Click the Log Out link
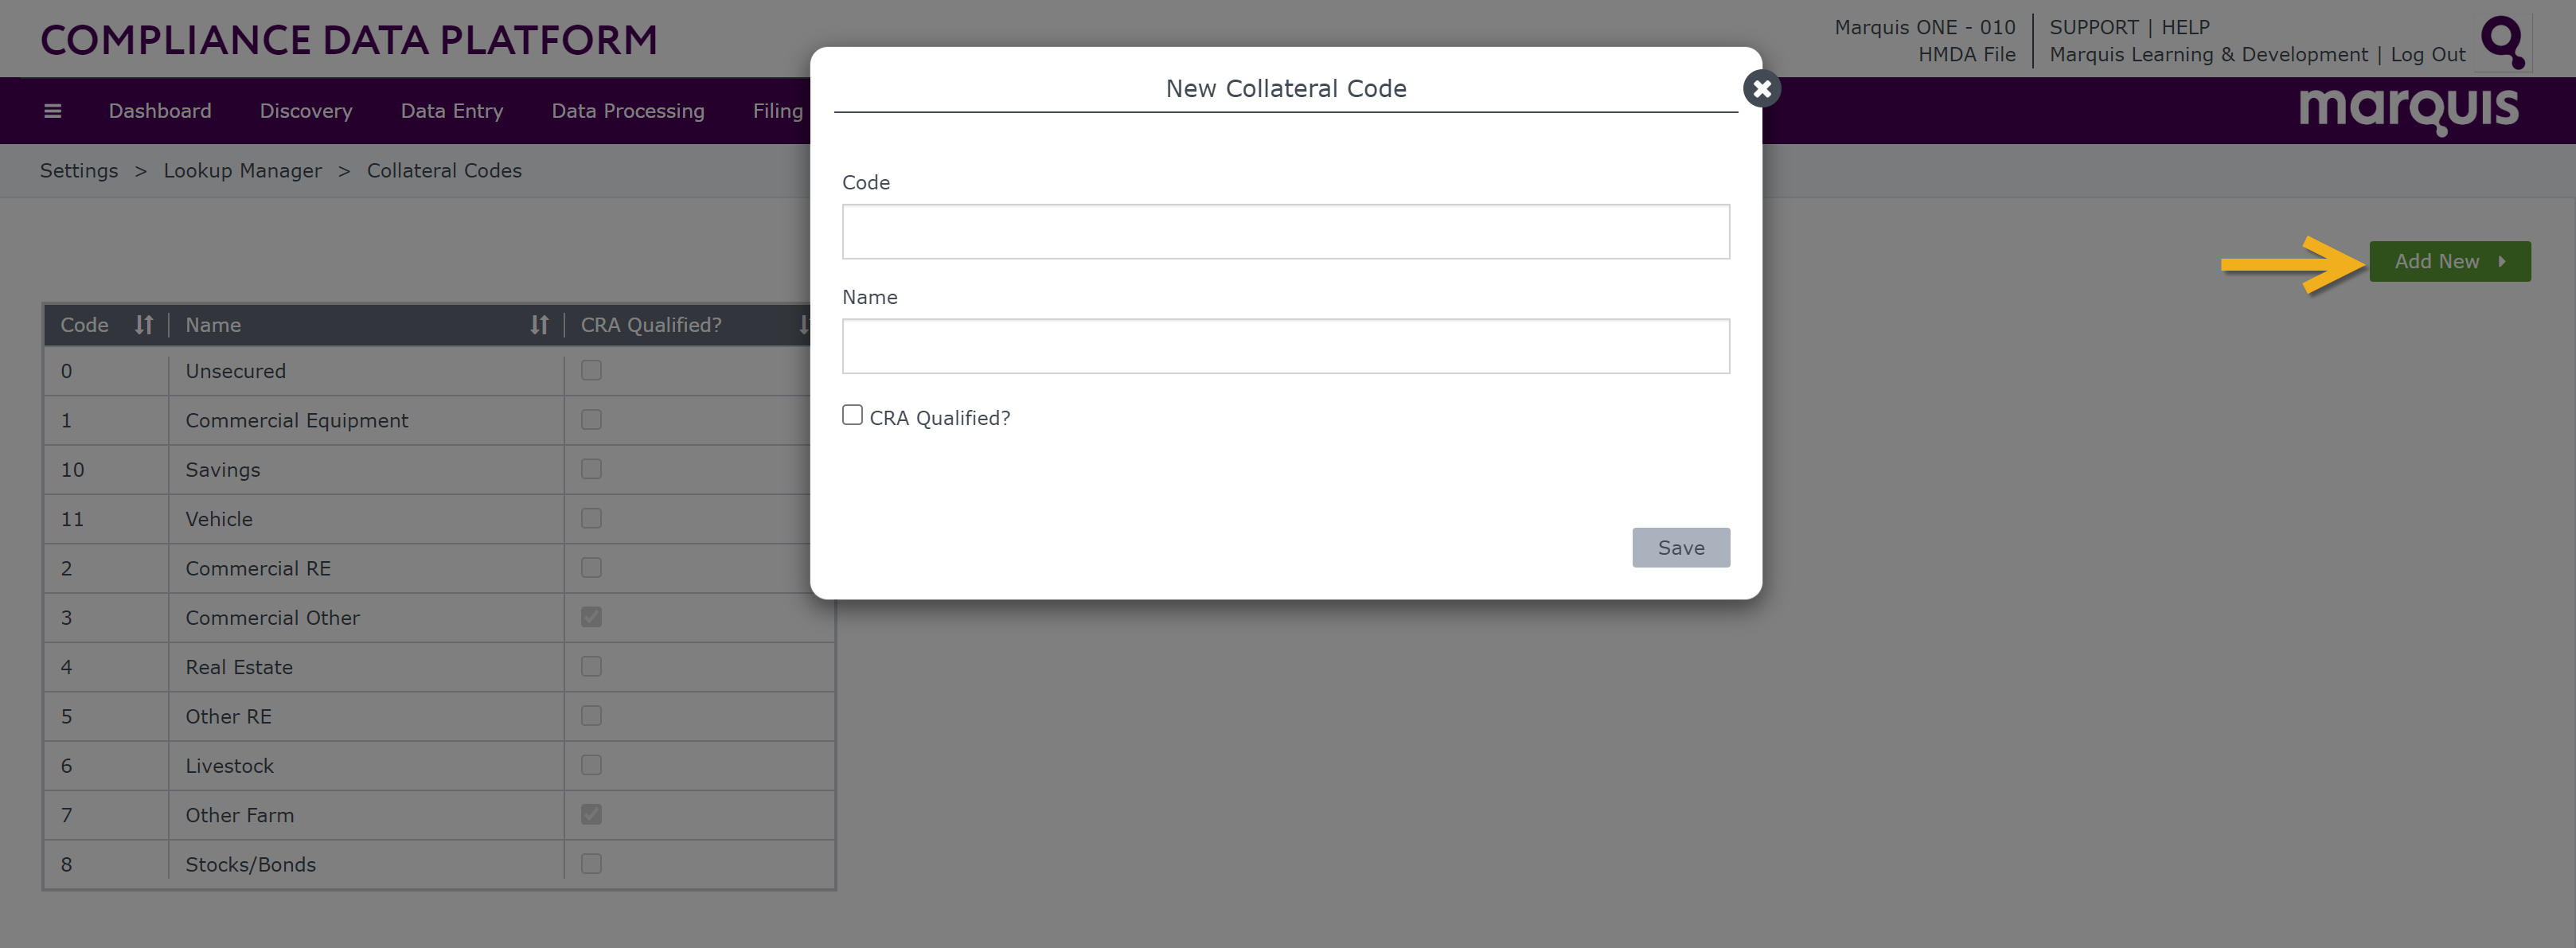This screenshot has height=948, width=2576. pos(2428,55)
